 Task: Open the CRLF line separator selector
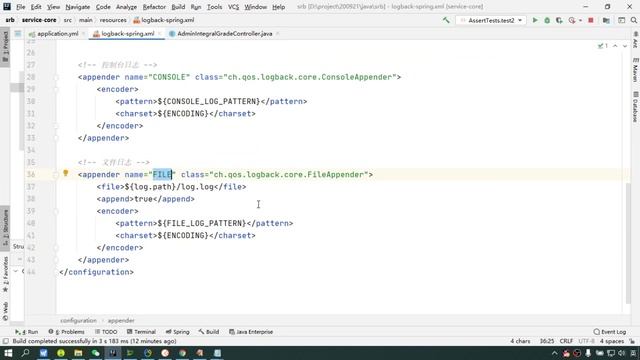click(x=566, y=341)
